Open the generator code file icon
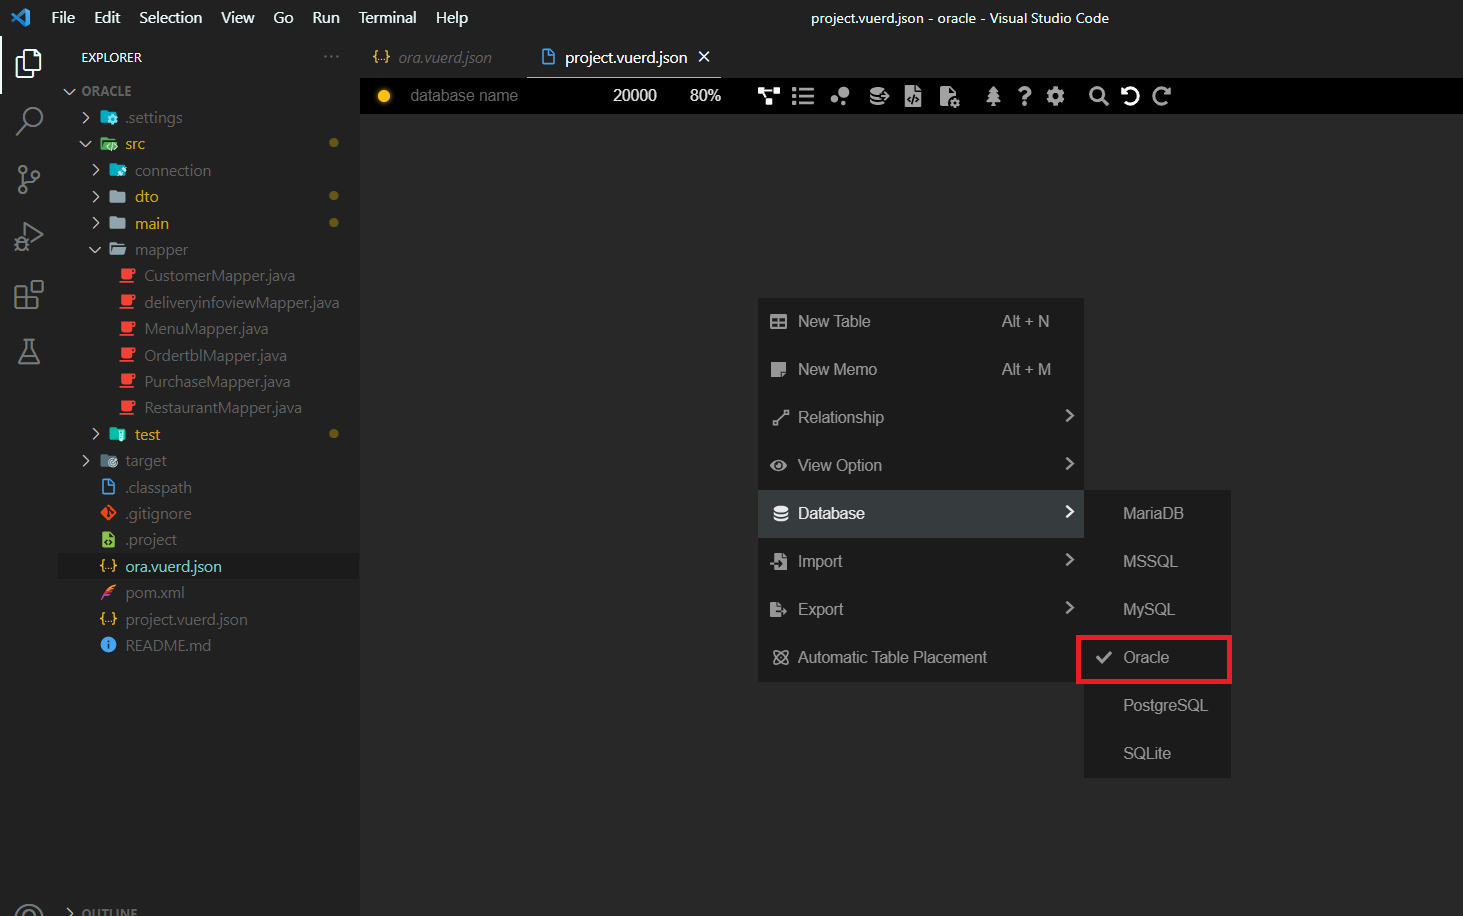1463x916 pixels. (x=913, y=96)
